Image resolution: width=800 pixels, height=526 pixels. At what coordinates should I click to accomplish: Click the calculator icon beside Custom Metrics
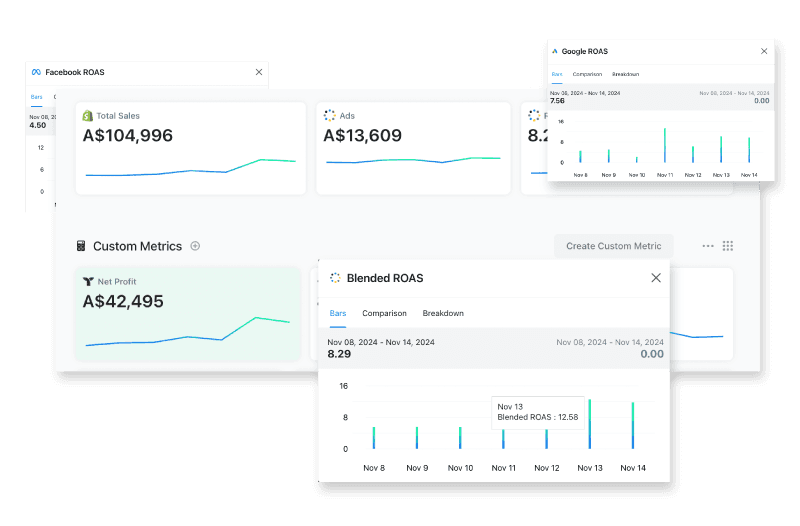81,246
